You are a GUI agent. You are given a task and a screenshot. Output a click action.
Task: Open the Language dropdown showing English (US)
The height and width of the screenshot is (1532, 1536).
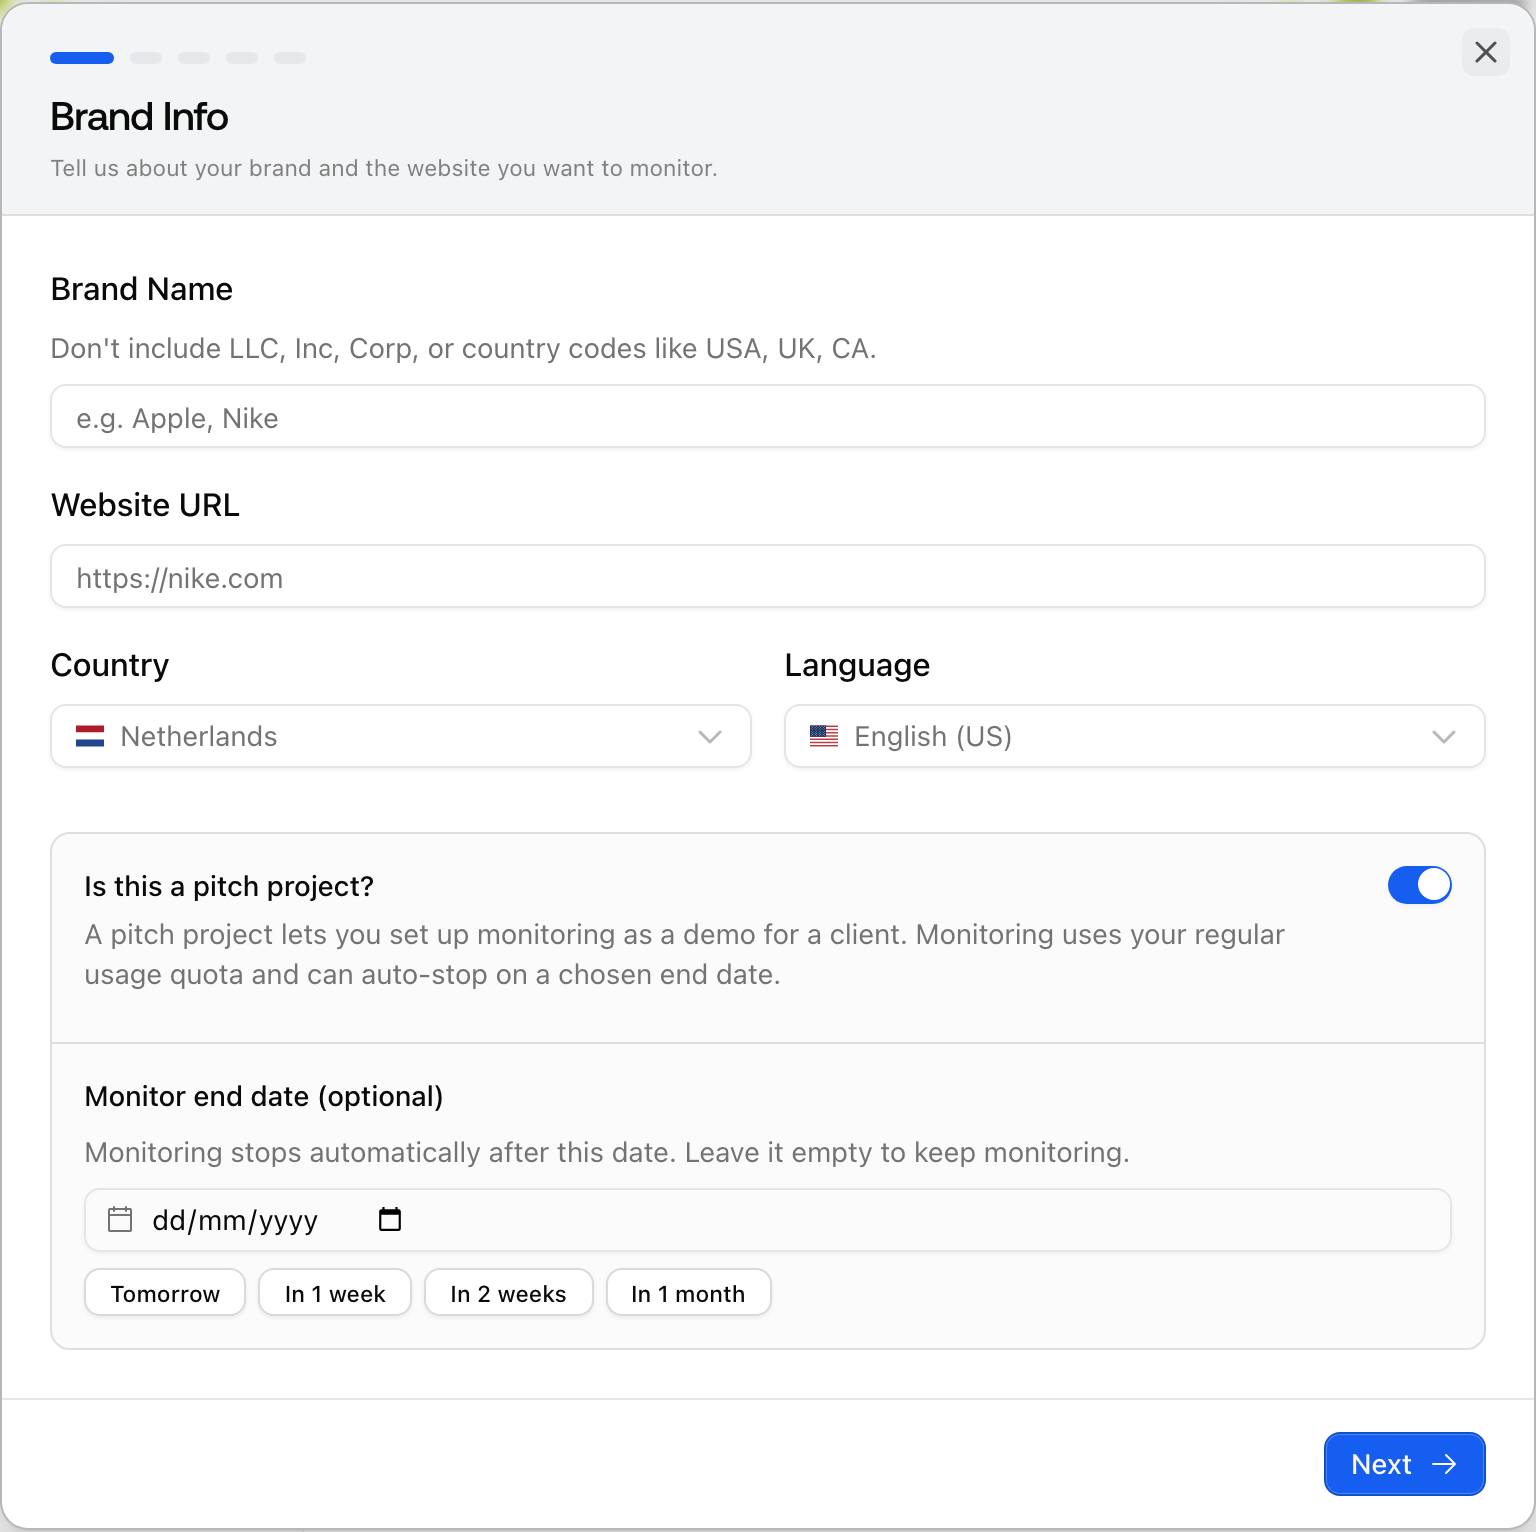(1134, 736)
